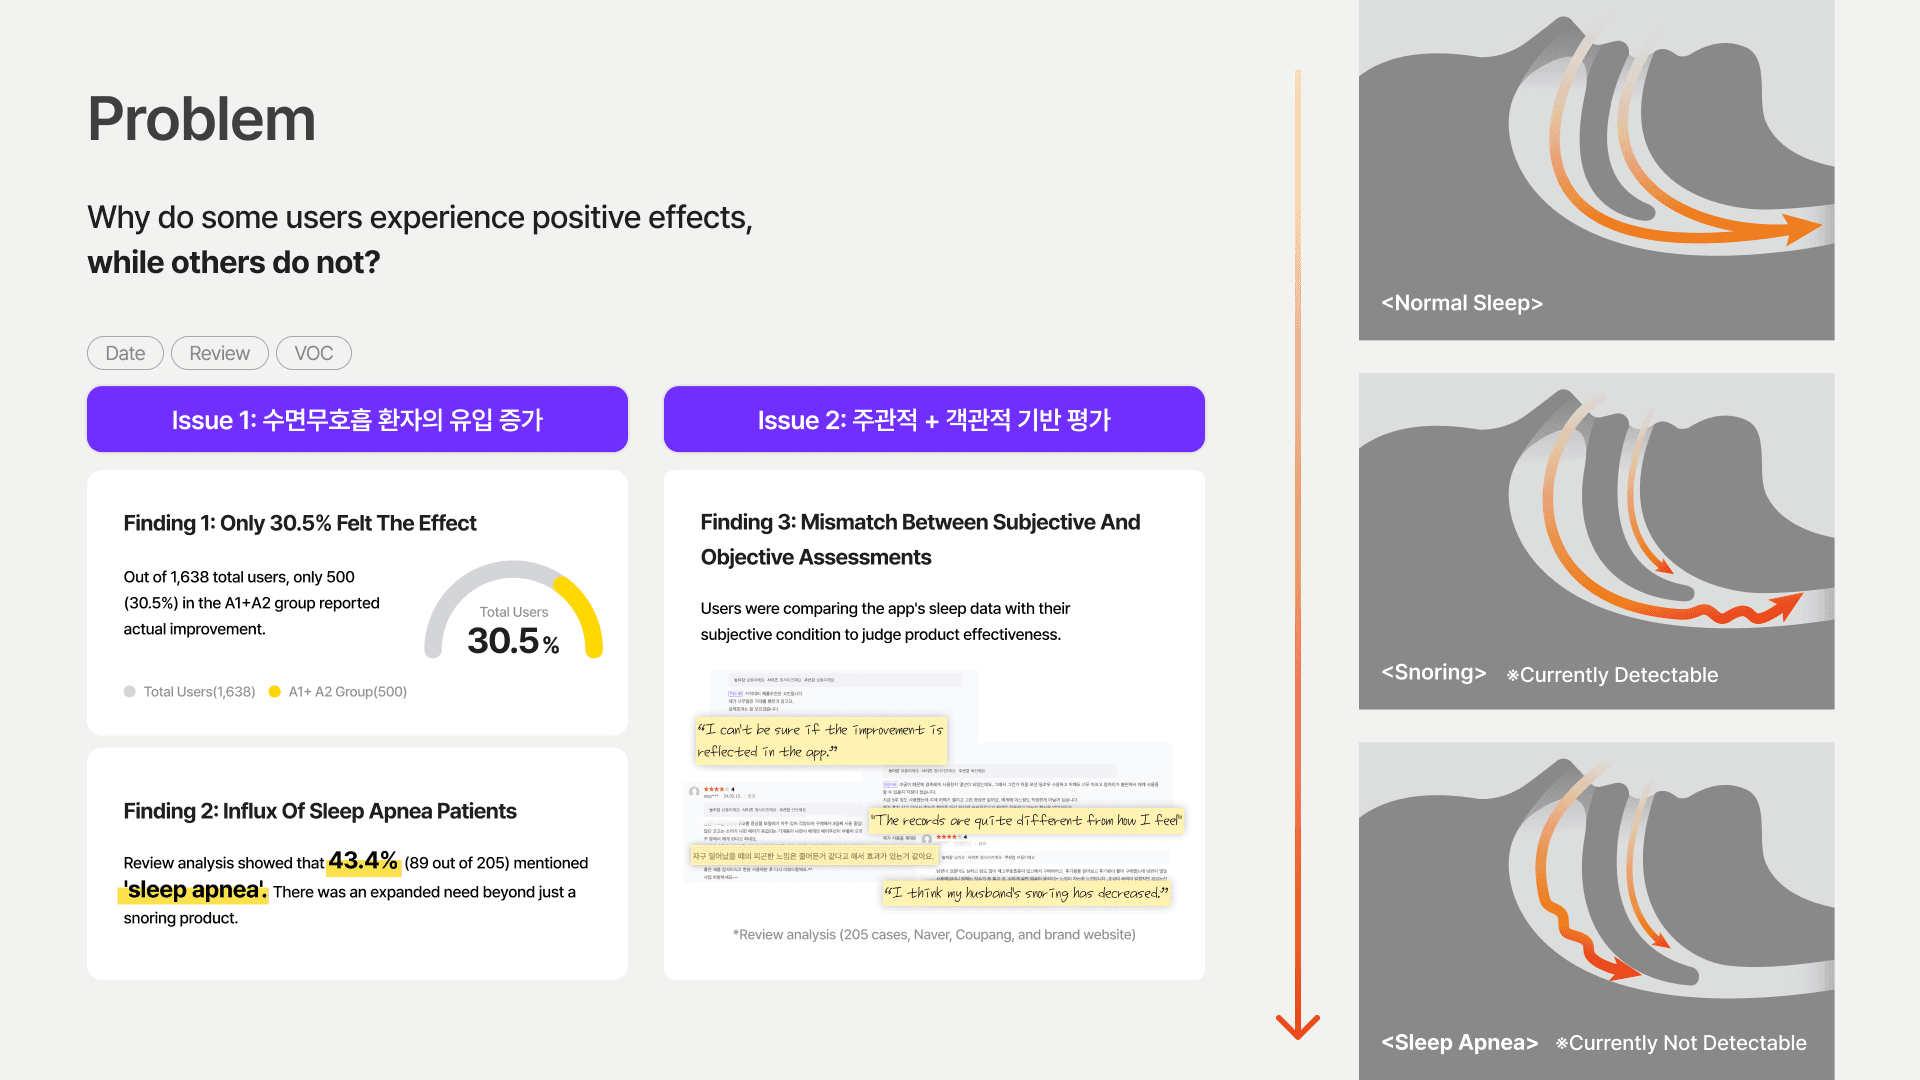Click the 30.5% gauge chart
This screenshot has width=1920, height=1080.
(x=513, y=615)
